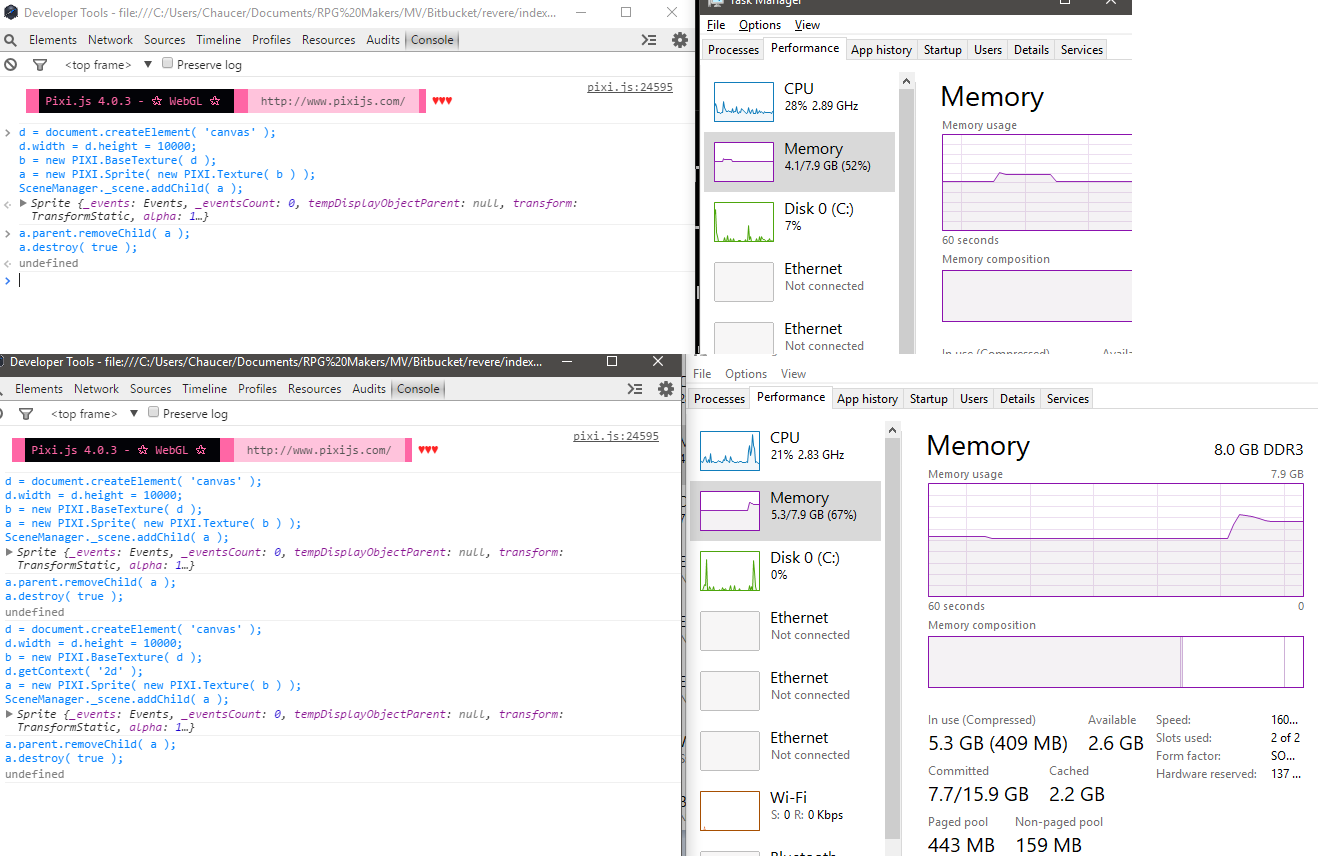This screenshot has width=1330, height=856.
Task: Open App history tab in lower Task Manager
Action: (x=867, y=399)
